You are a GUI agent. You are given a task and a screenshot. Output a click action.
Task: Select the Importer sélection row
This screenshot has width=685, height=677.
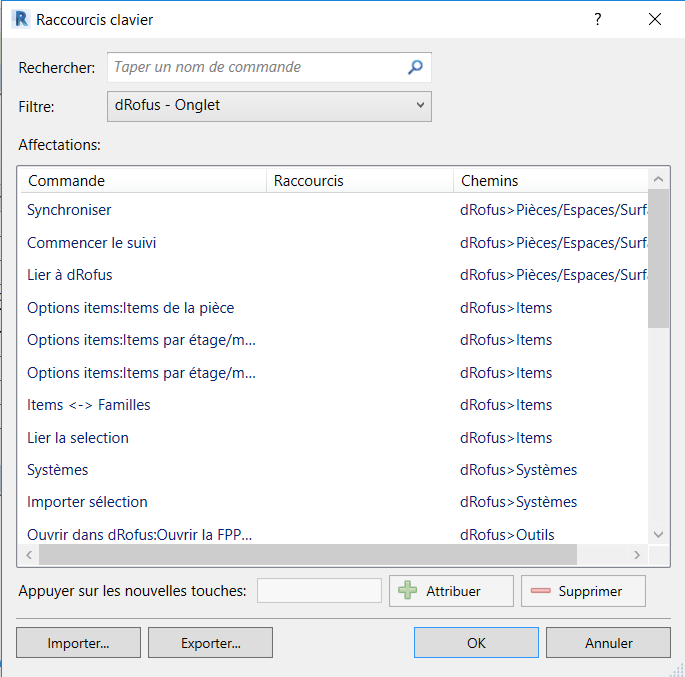87,502
